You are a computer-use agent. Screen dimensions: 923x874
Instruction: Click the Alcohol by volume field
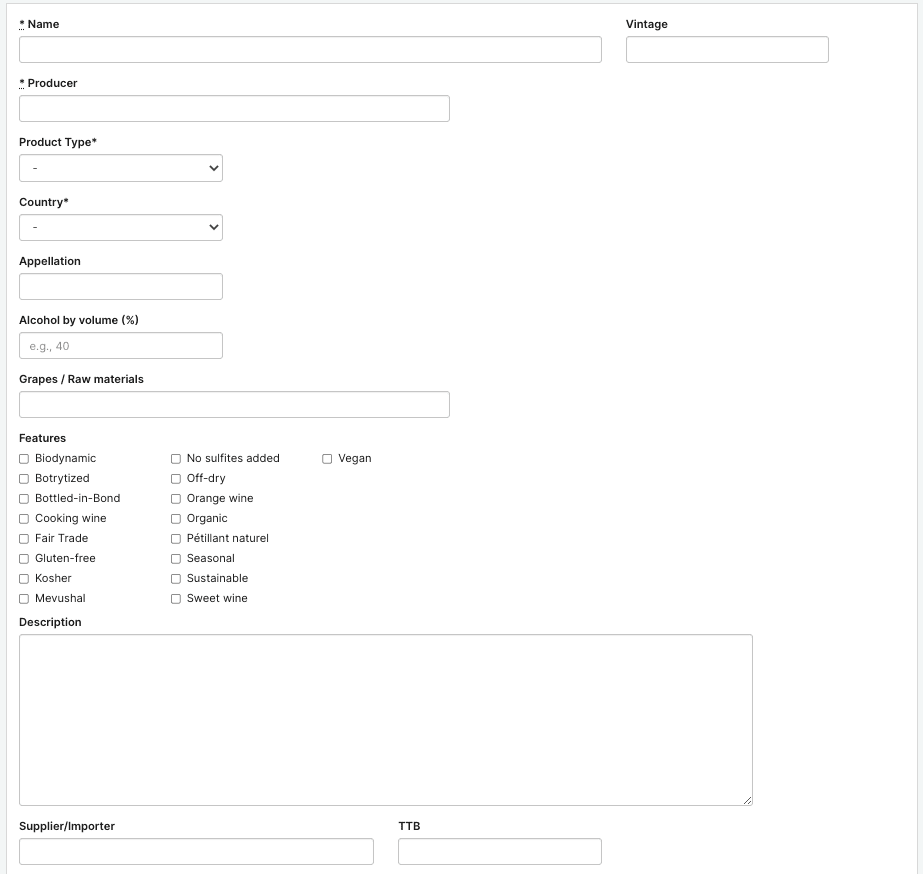[x=121, y=346]
